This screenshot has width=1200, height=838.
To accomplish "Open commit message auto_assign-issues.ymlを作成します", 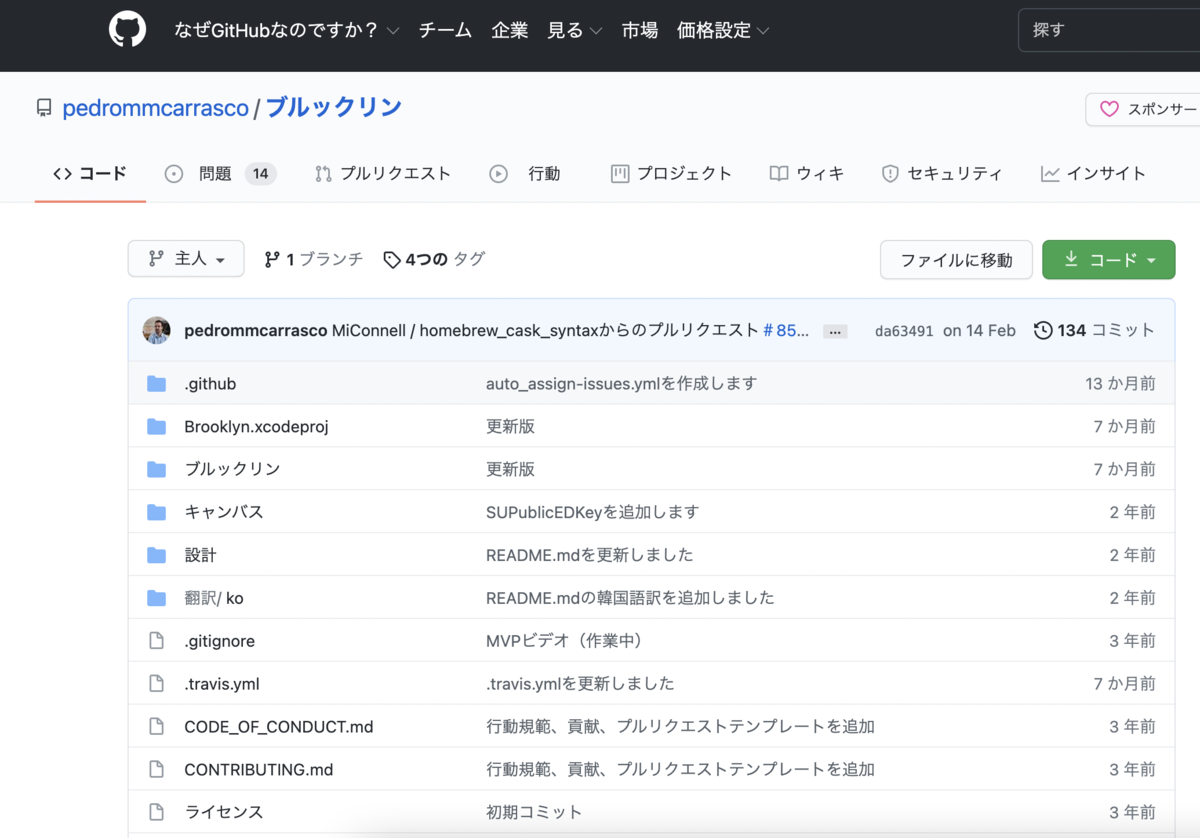I will 621,383.
